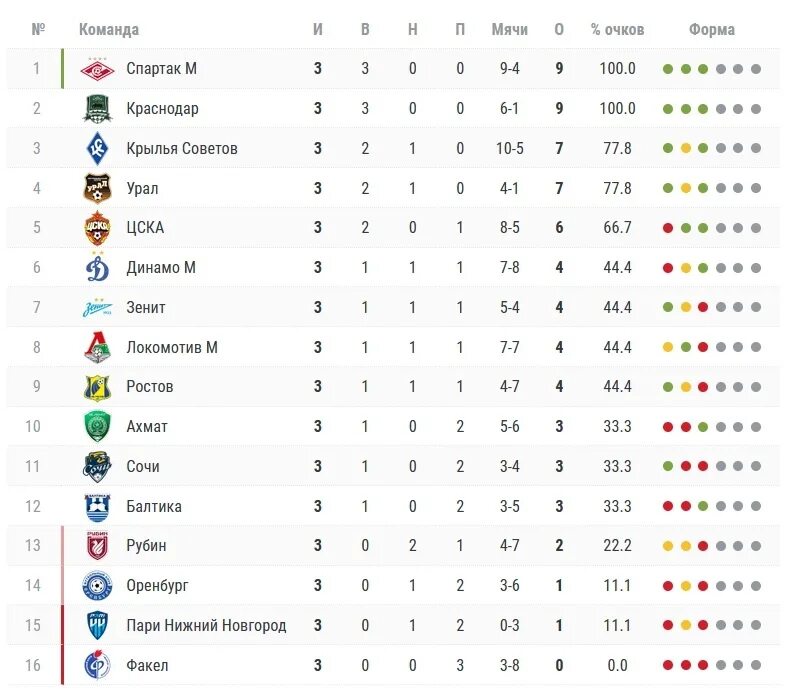This screenshot has height=692, width=791.
Task: Open the Ахмат team link
Action: click(147, 427)
